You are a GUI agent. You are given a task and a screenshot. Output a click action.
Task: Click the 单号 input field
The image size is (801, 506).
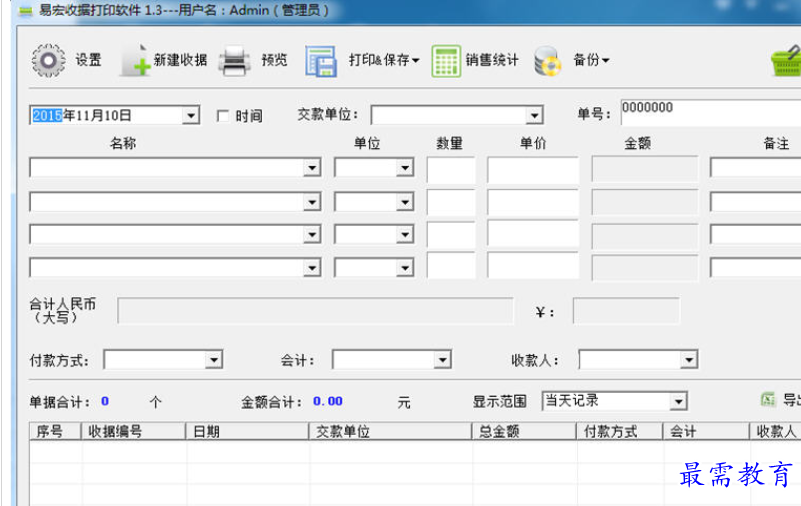711,113
